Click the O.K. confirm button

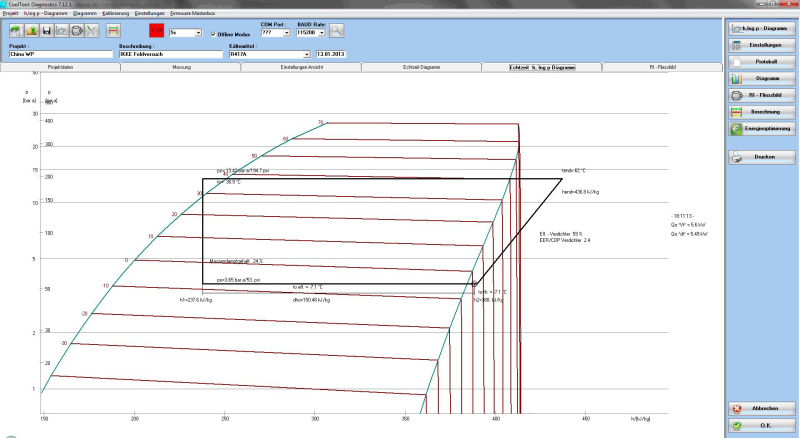[761, 425]
